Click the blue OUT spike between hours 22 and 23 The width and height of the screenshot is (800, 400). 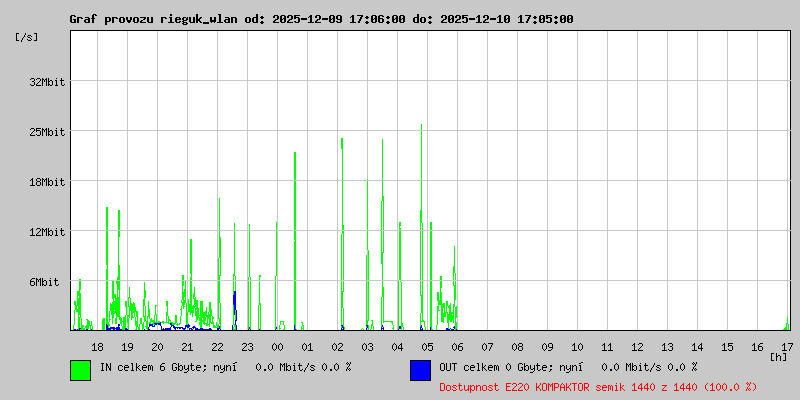click(235, 310)
